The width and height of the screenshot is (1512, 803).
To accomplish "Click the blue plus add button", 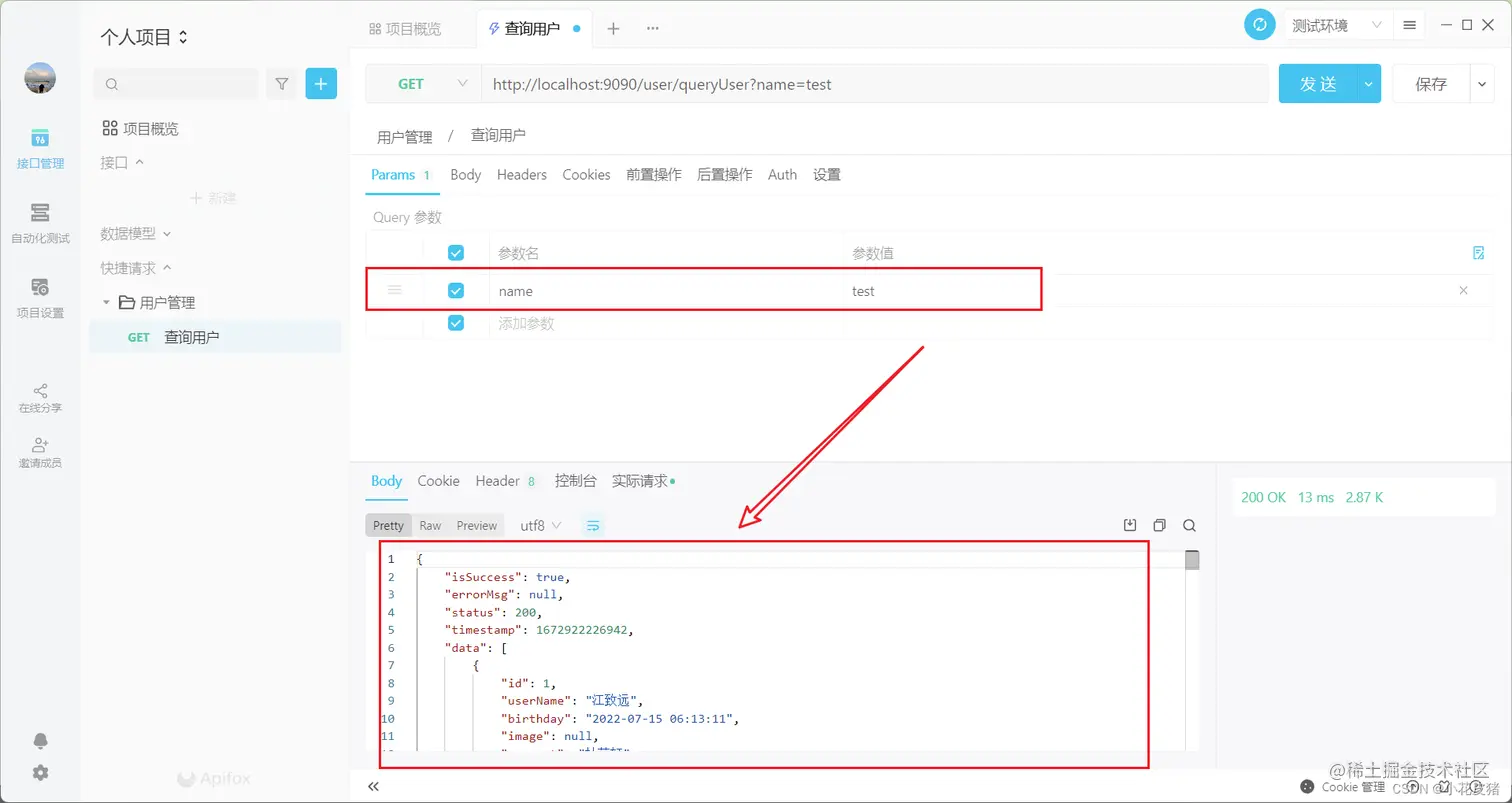I will [321, 84].
